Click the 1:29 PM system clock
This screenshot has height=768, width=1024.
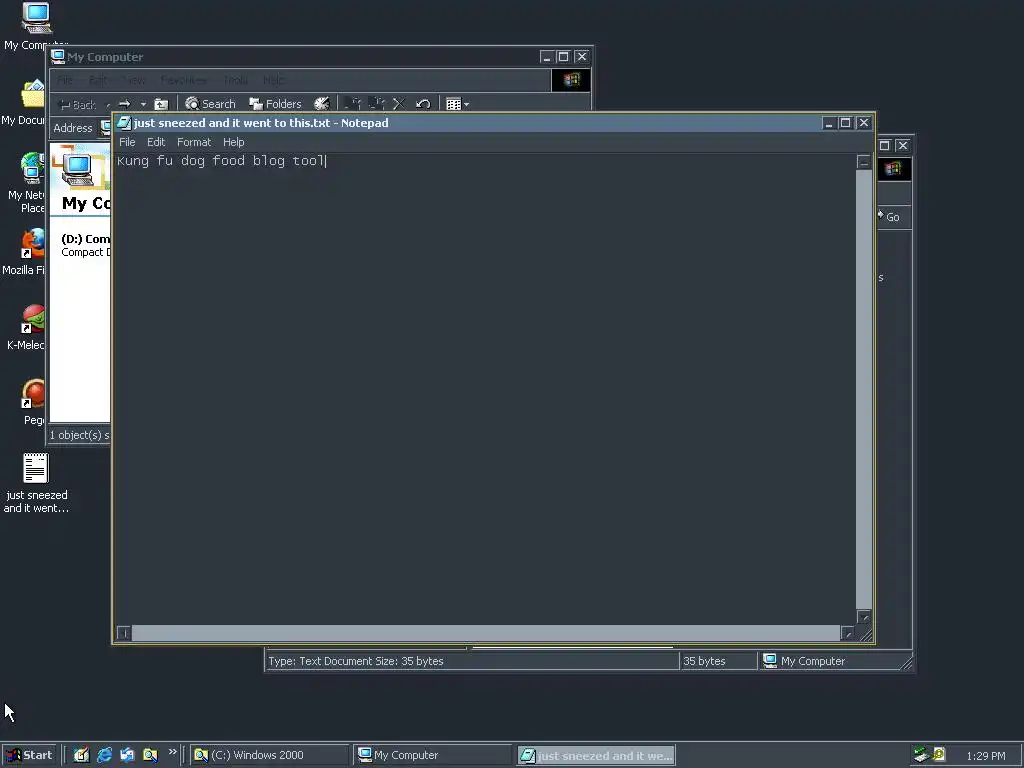[986, 756]
